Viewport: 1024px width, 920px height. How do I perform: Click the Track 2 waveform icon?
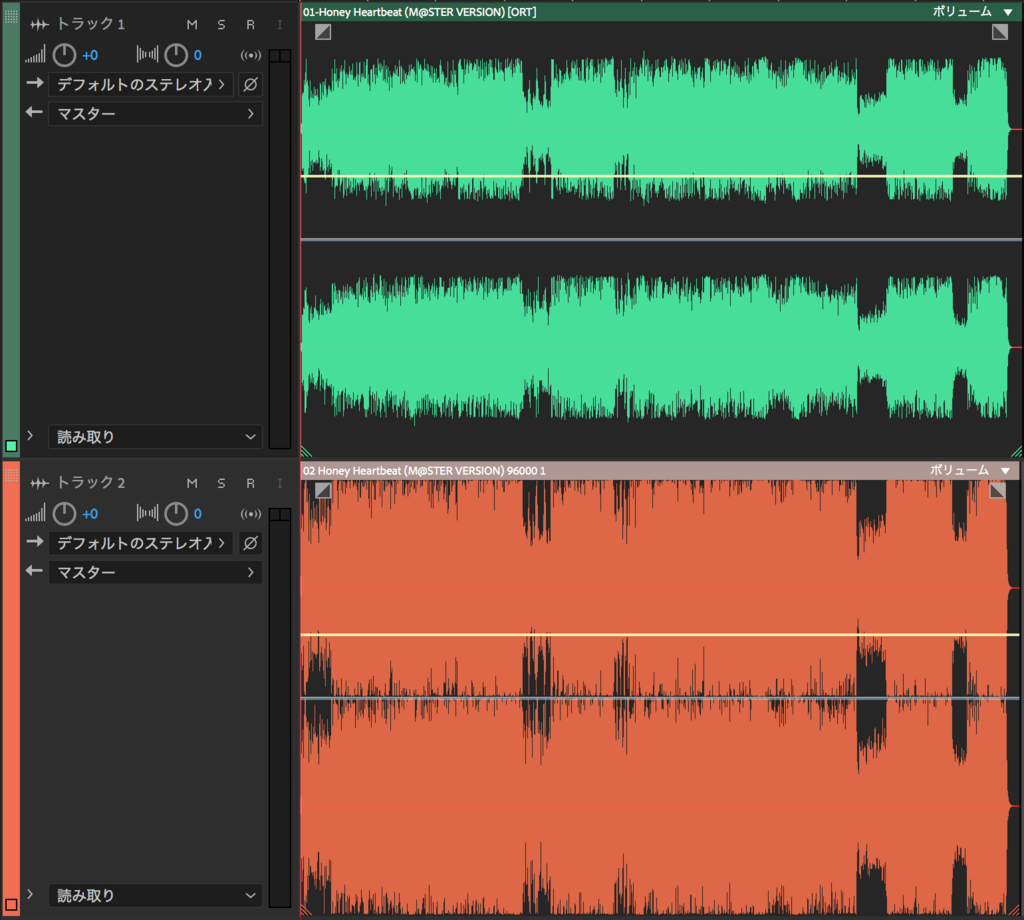point(39,483)
